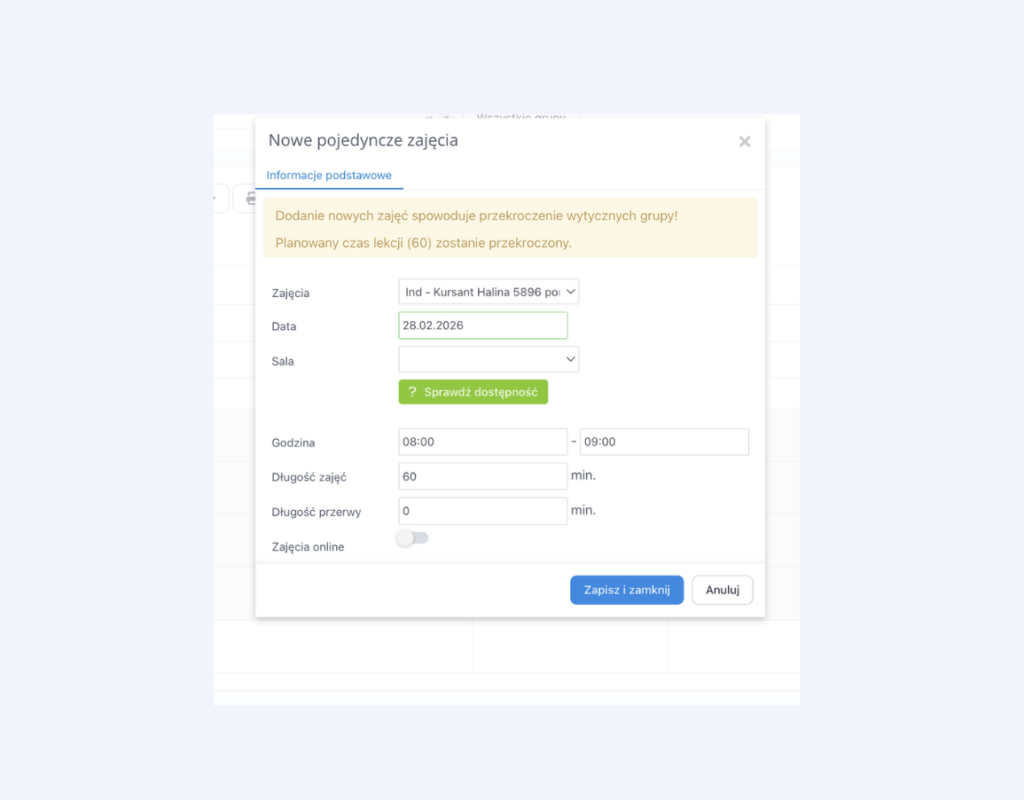Click the Zajęcia field label

click(291, 293)
